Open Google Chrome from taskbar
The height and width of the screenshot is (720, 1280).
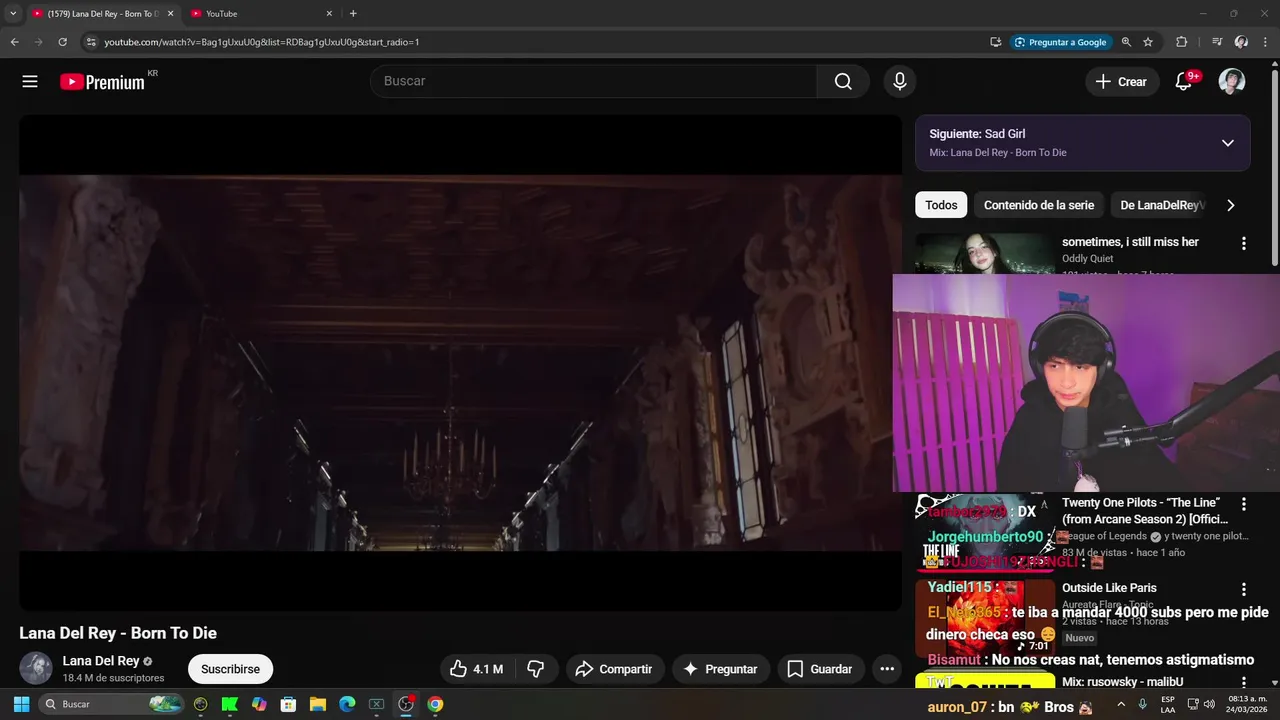pyautogui.click(x=435, y=704)
